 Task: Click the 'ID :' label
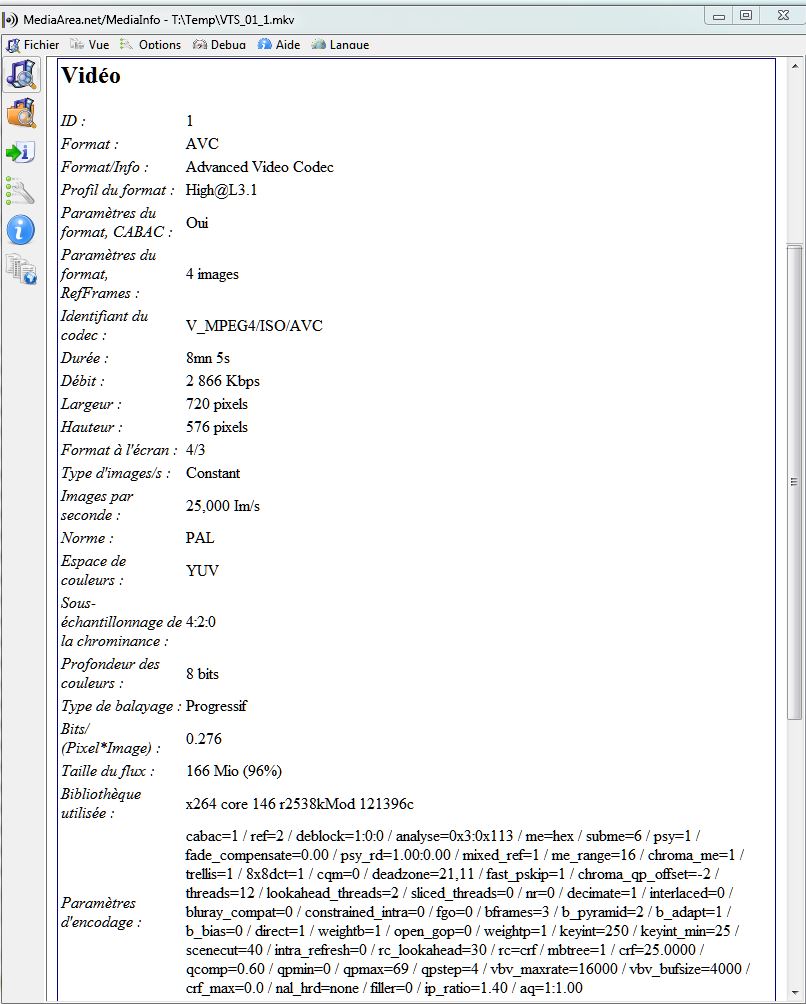click(x=73, y=120)
